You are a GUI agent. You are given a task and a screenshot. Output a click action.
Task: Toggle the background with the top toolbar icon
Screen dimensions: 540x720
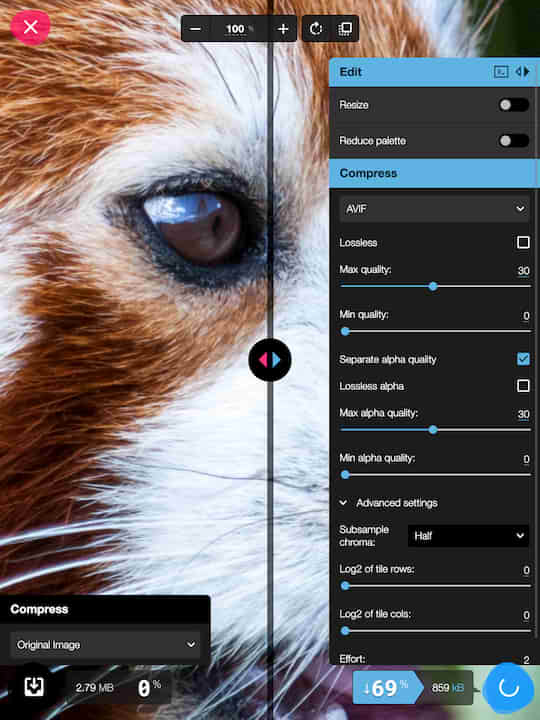pyautogui.click(x=344, y=29)
